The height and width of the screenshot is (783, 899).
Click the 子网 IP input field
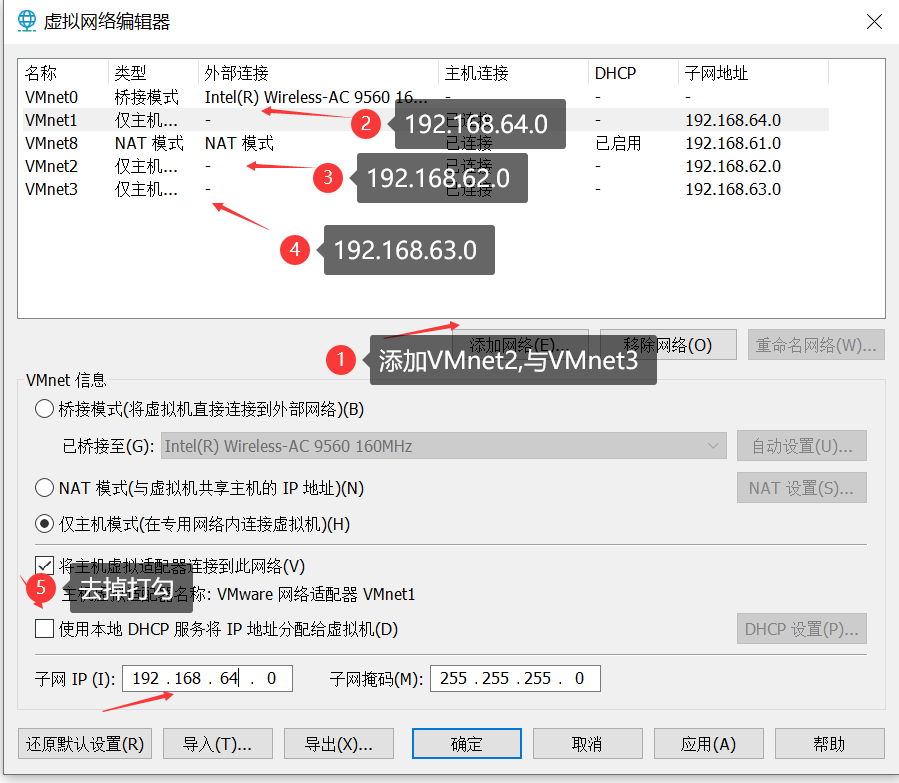(208, 678)
